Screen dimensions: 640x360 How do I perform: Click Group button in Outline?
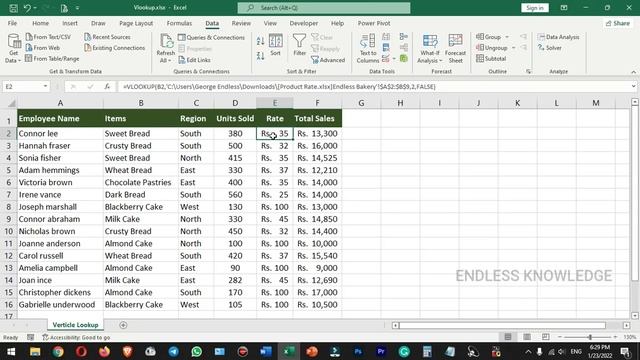[x=489, y=37]
